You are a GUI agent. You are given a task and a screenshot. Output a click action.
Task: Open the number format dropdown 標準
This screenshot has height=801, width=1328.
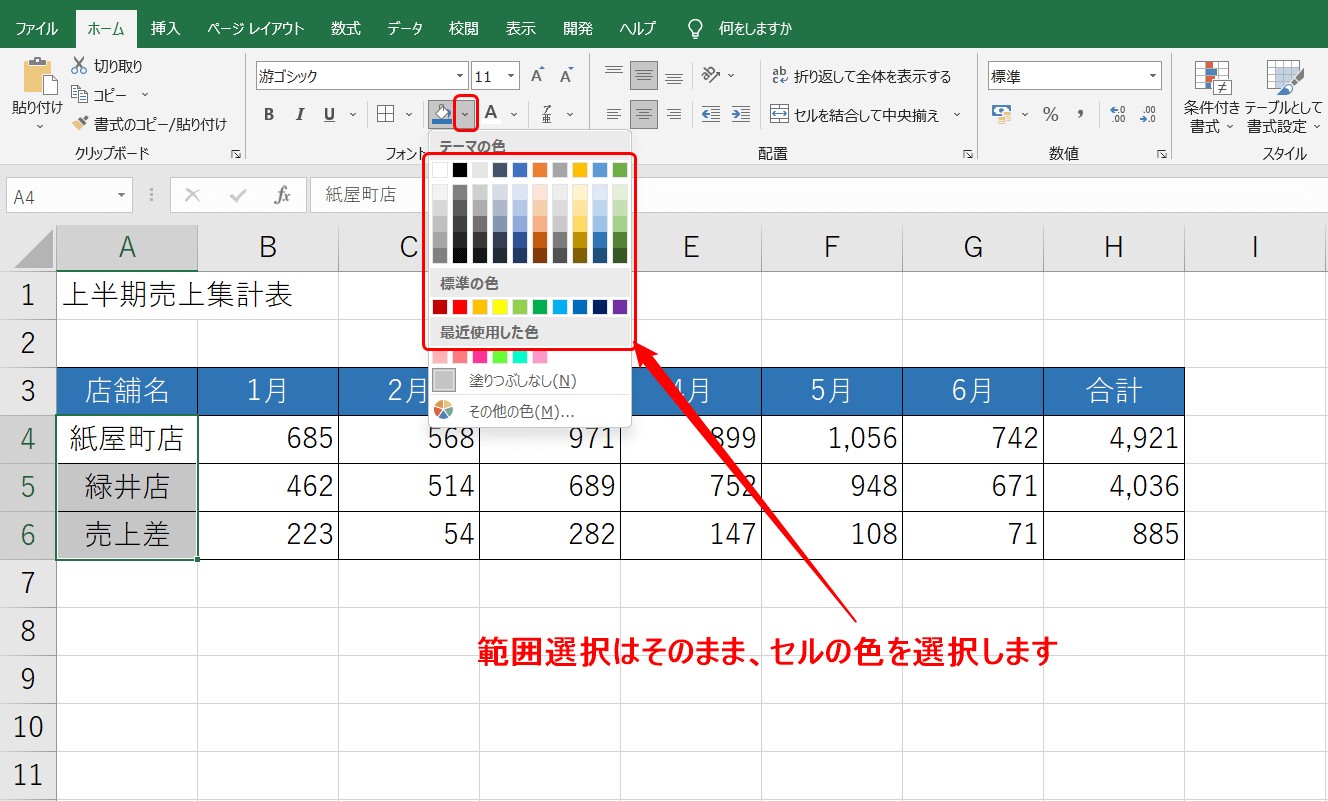click(x=1153, y=76)
